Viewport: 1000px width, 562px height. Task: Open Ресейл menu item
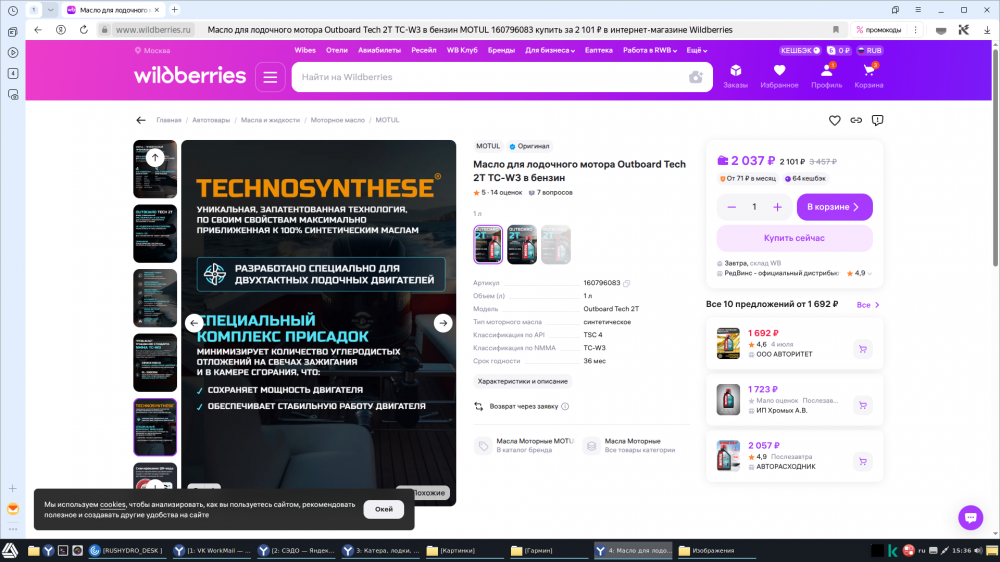(x=423, y=50)
